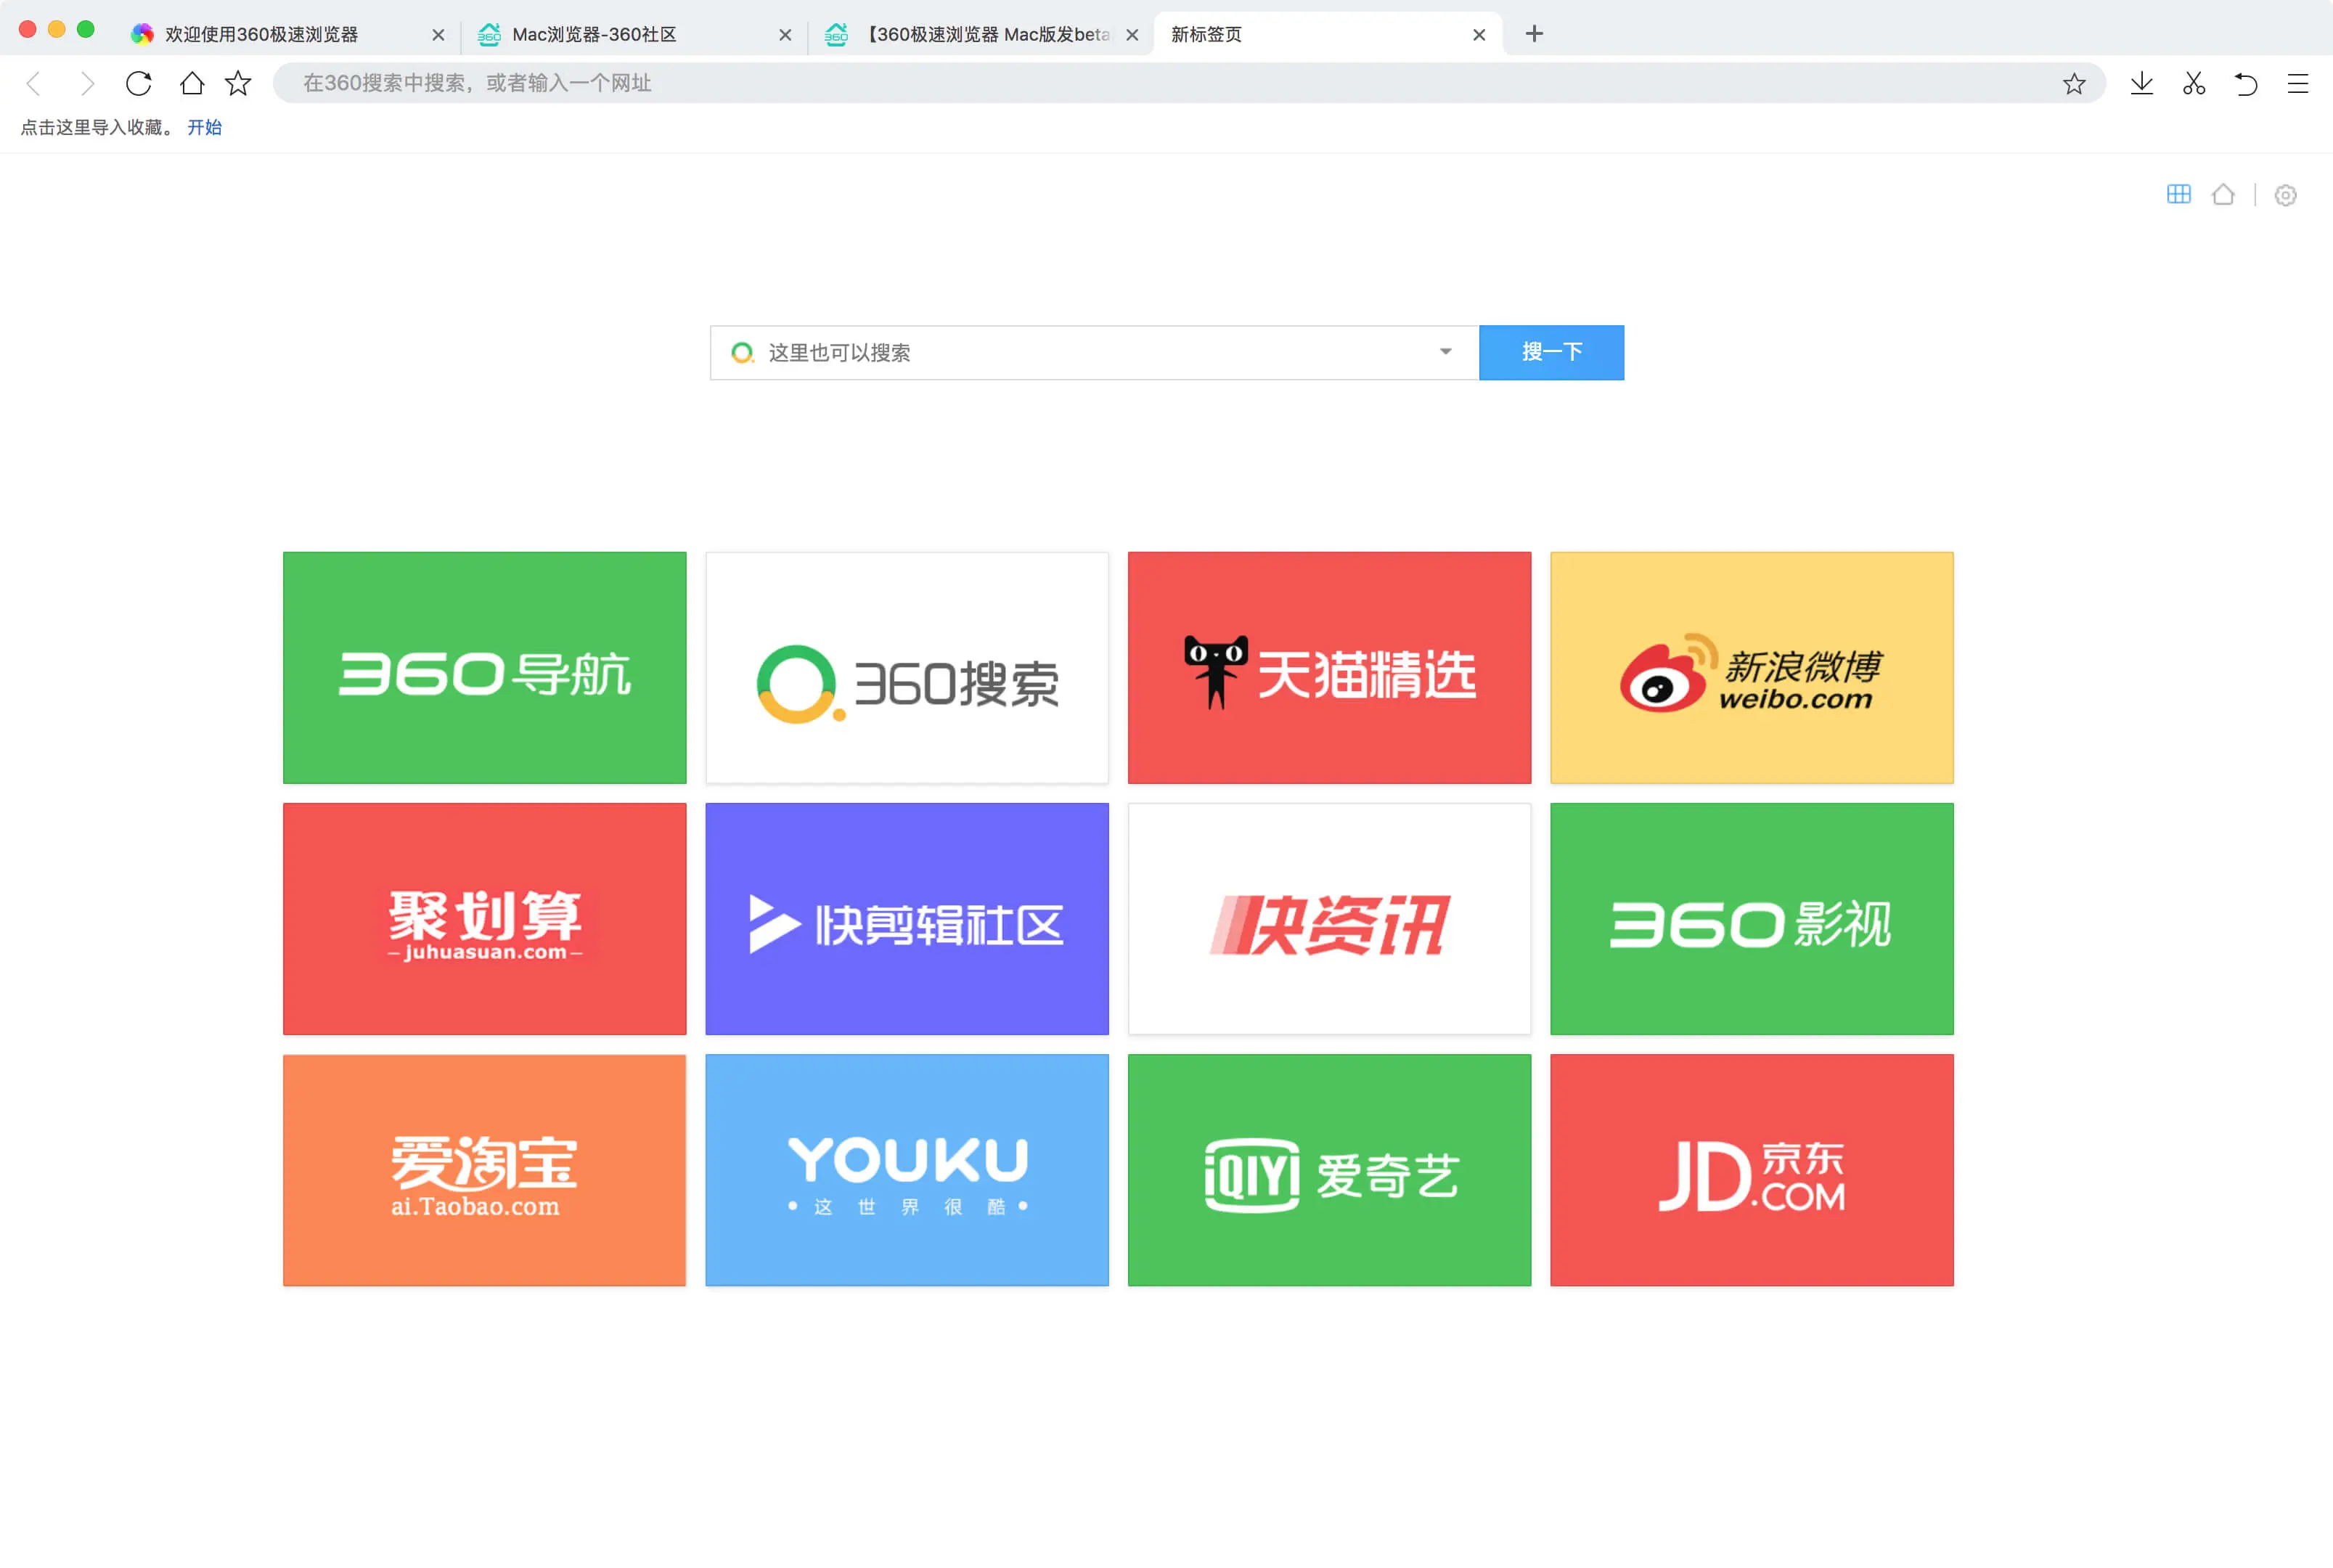Click the 搜一下 search button
Viewport: 2333px width, 1568px height.
(x=1551, y=352)
